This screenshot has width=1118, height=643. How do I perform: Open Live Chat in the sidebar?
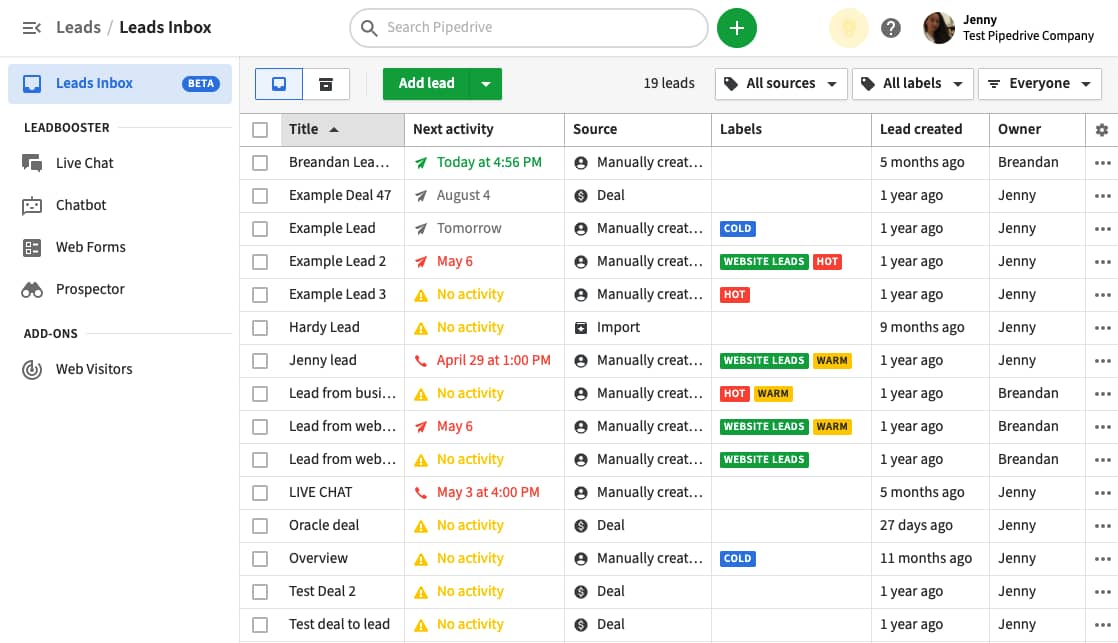84,163
